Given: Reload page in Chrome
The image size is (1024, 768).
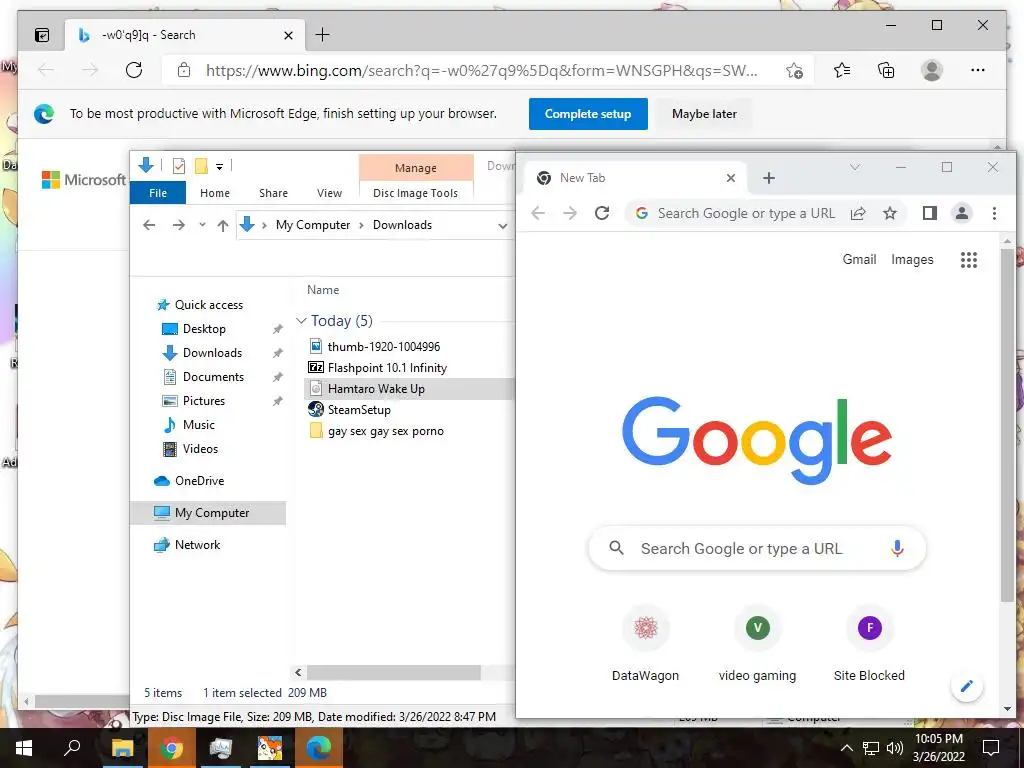Looking at the screenshot, I should (x=602, y=213).
